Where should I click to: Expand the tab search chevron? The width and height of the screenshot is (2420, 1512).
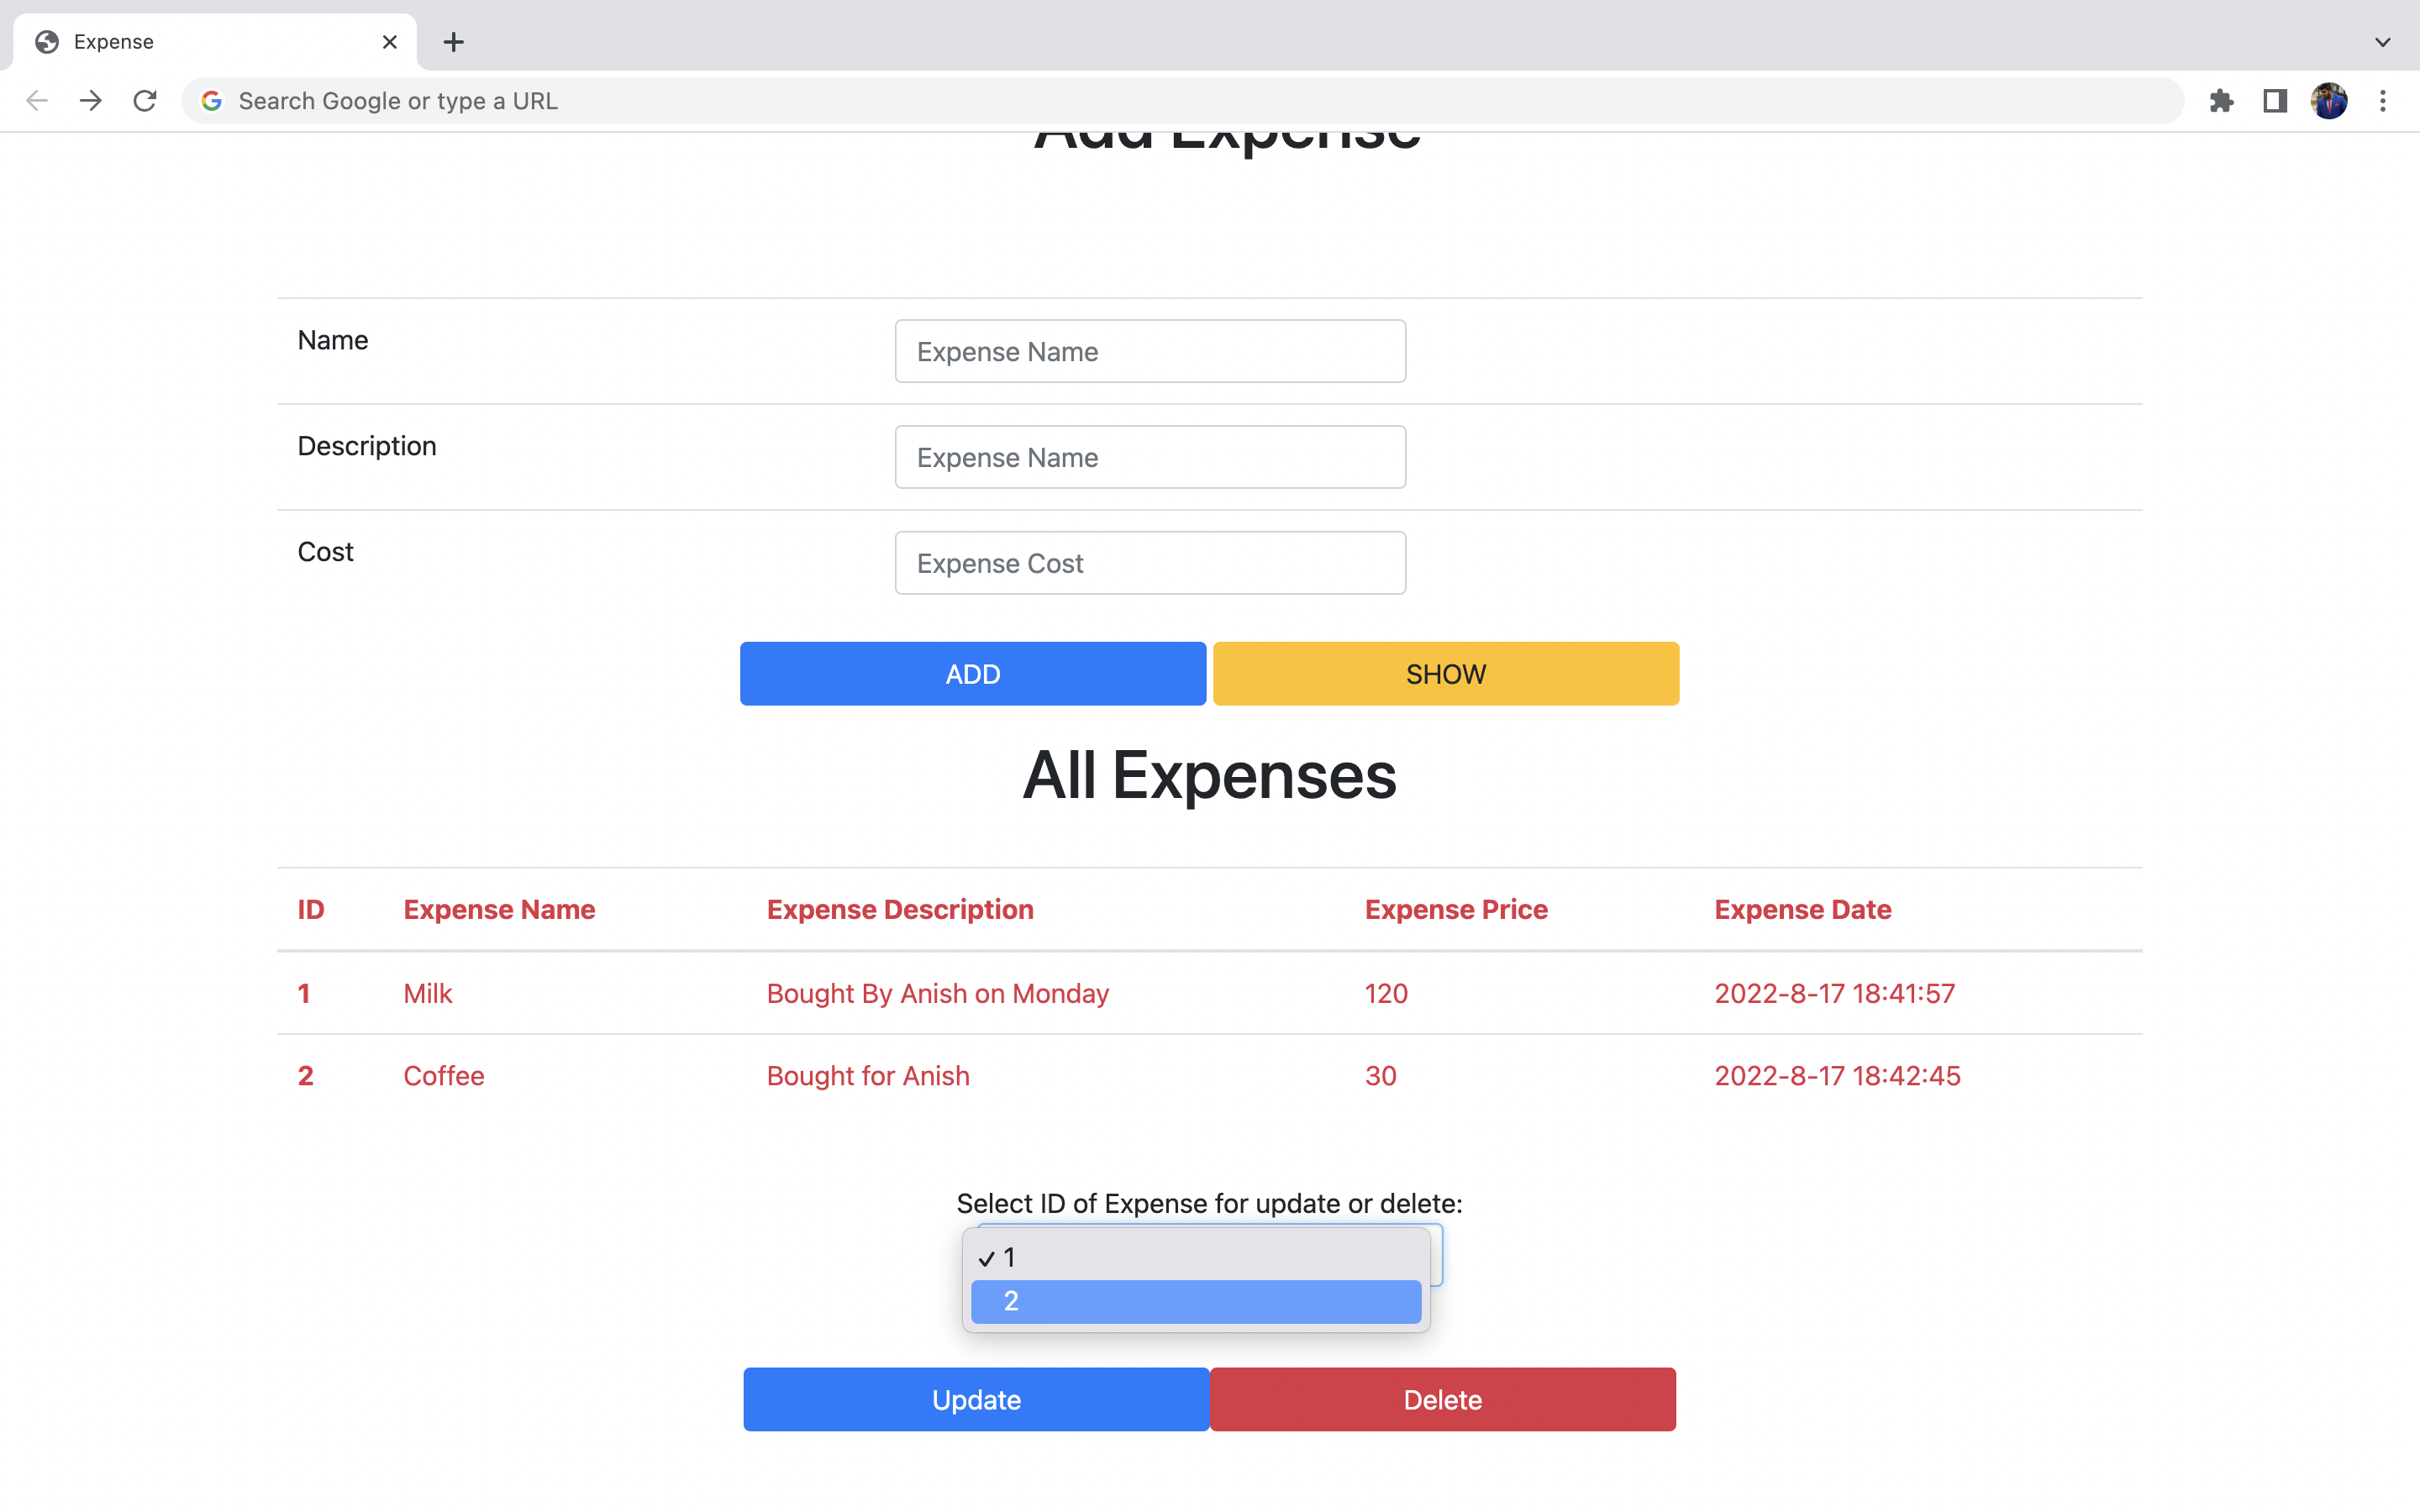coord(2382,42)
